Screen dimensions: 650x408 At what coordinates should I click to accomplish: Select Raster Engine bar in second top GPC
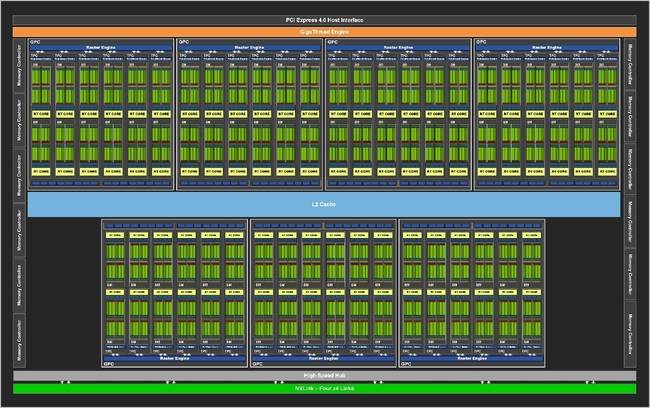250,48
